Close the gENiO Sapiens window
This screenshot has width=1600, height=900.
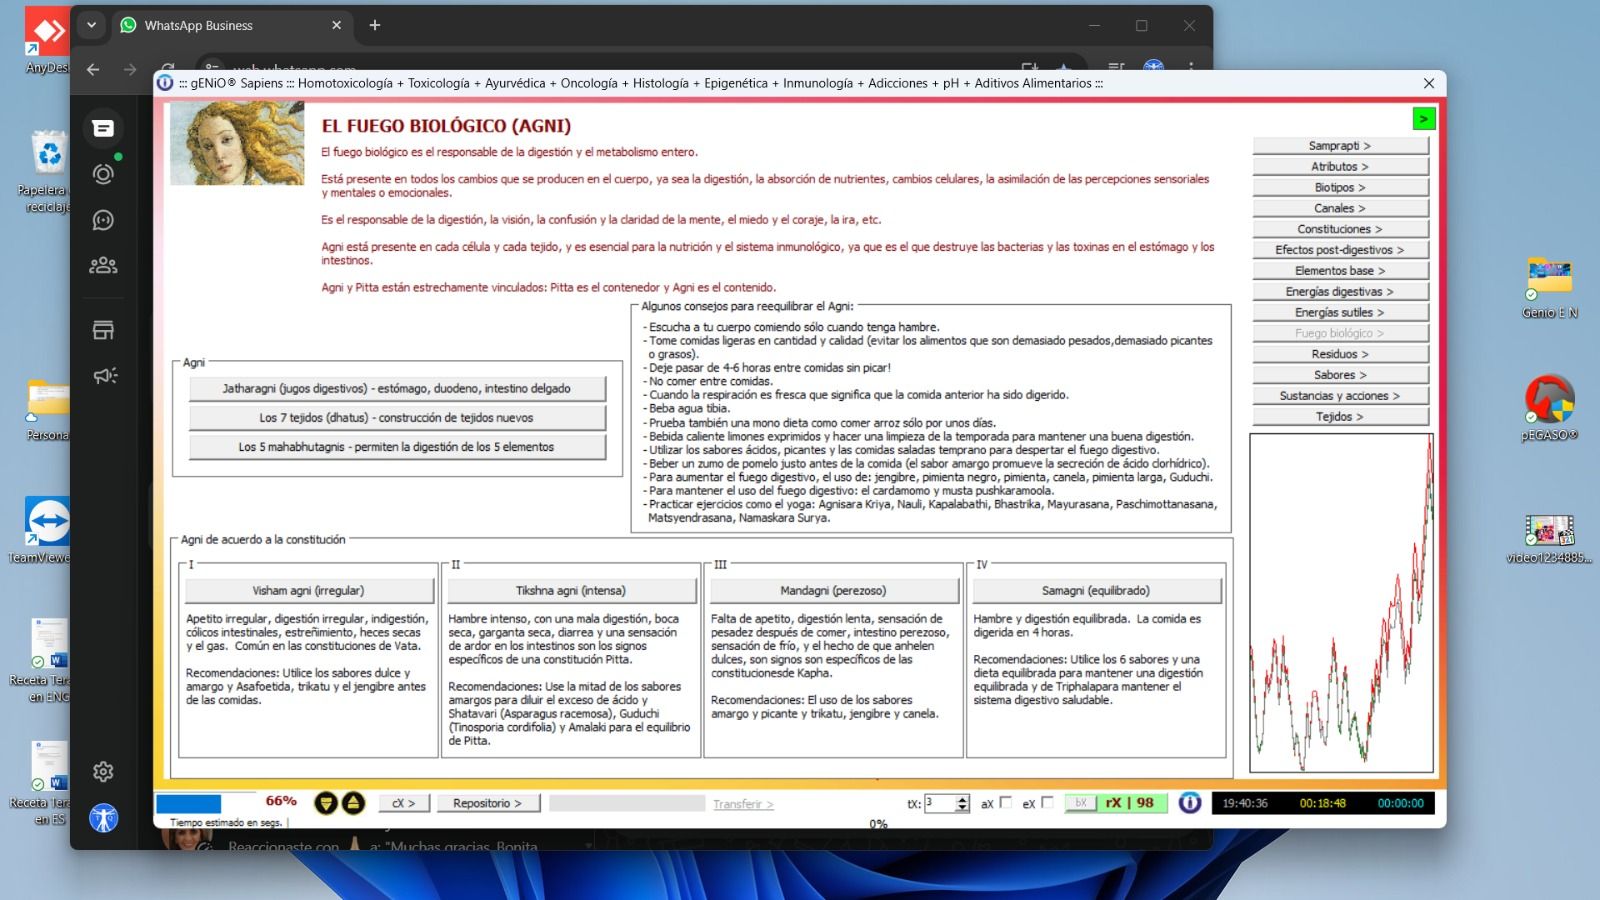[x=1429, y=83]
